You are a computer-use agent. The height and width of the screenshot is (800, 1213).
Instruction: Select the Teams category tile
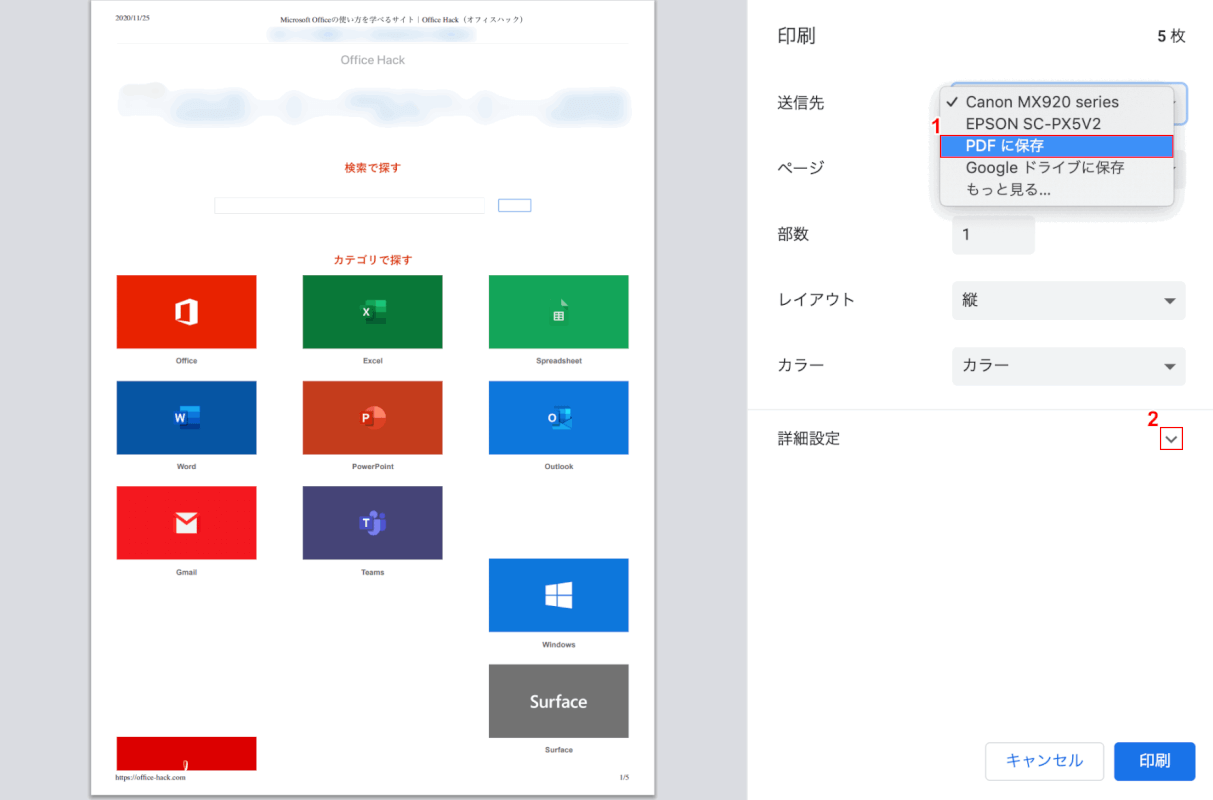click(372, 522)
